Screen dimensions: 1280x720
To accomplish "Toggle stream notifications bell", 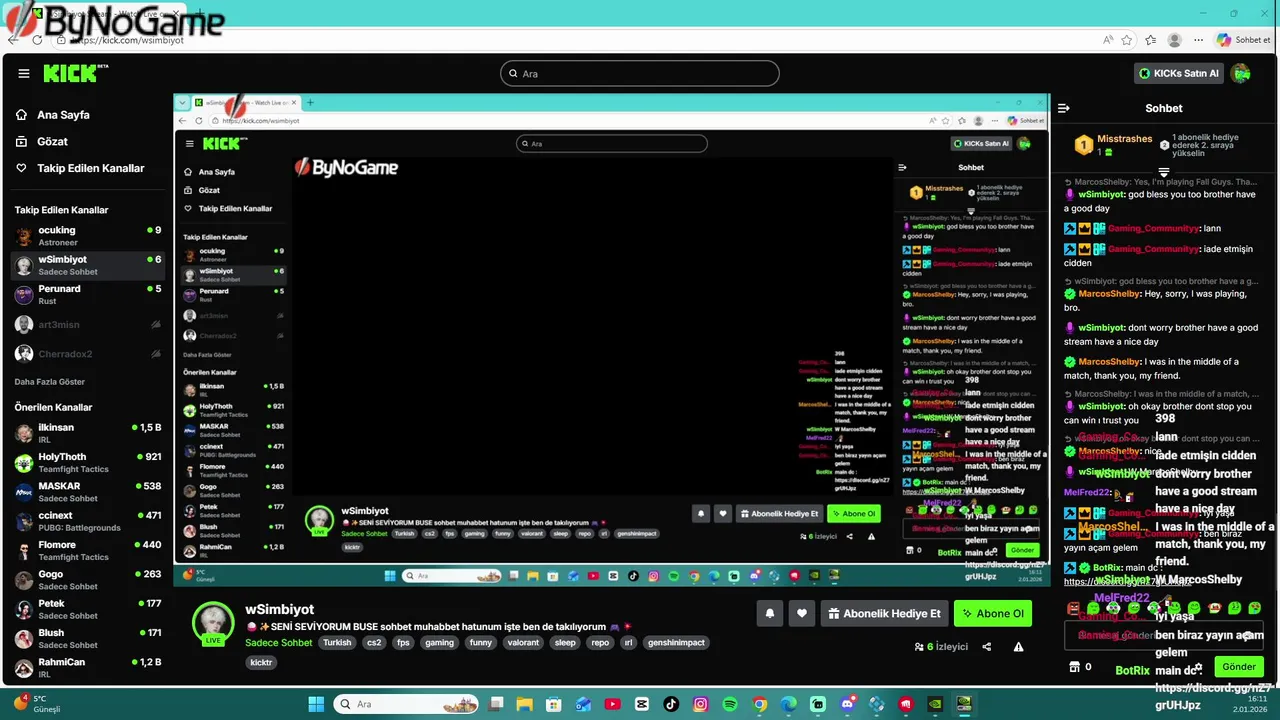I will pyautogui.click(x=770, y=613).
